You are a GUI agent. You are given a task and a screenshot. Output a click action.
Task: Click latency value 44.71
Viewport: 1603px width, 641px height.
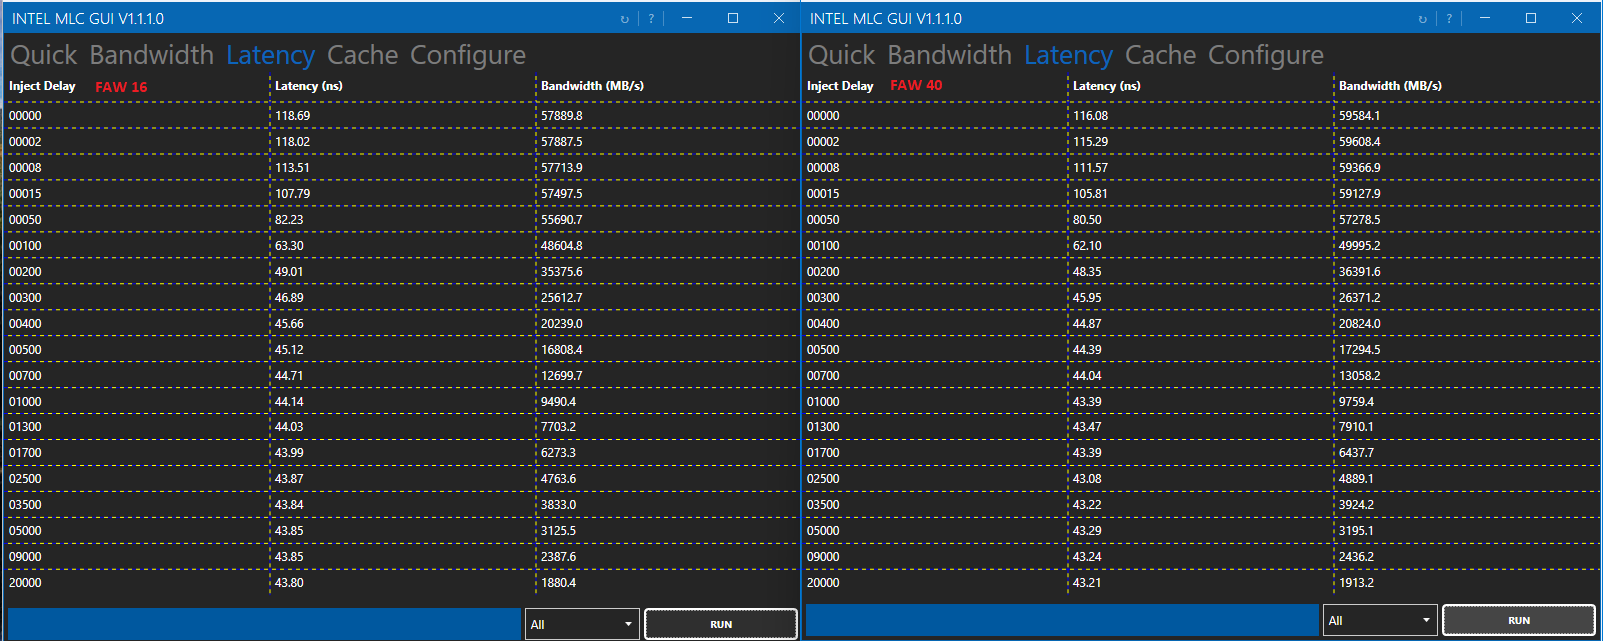289,376
